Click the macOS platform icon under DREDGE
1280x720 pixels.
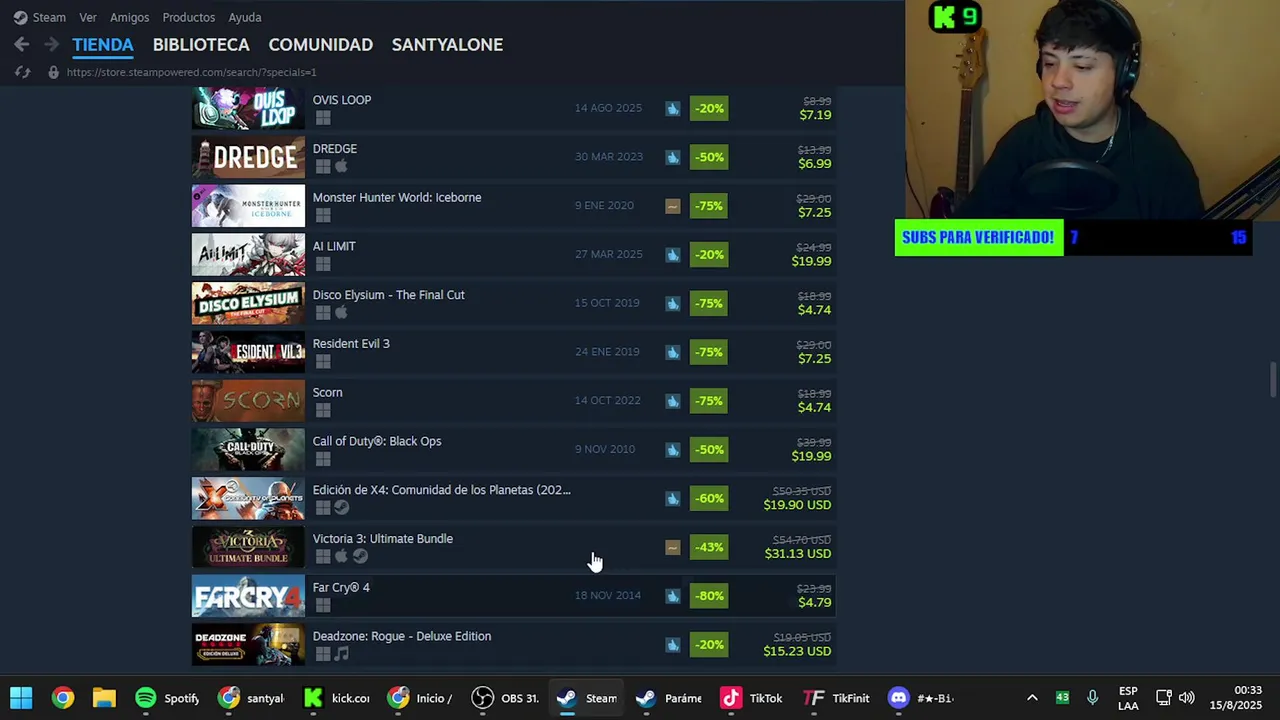341,166
